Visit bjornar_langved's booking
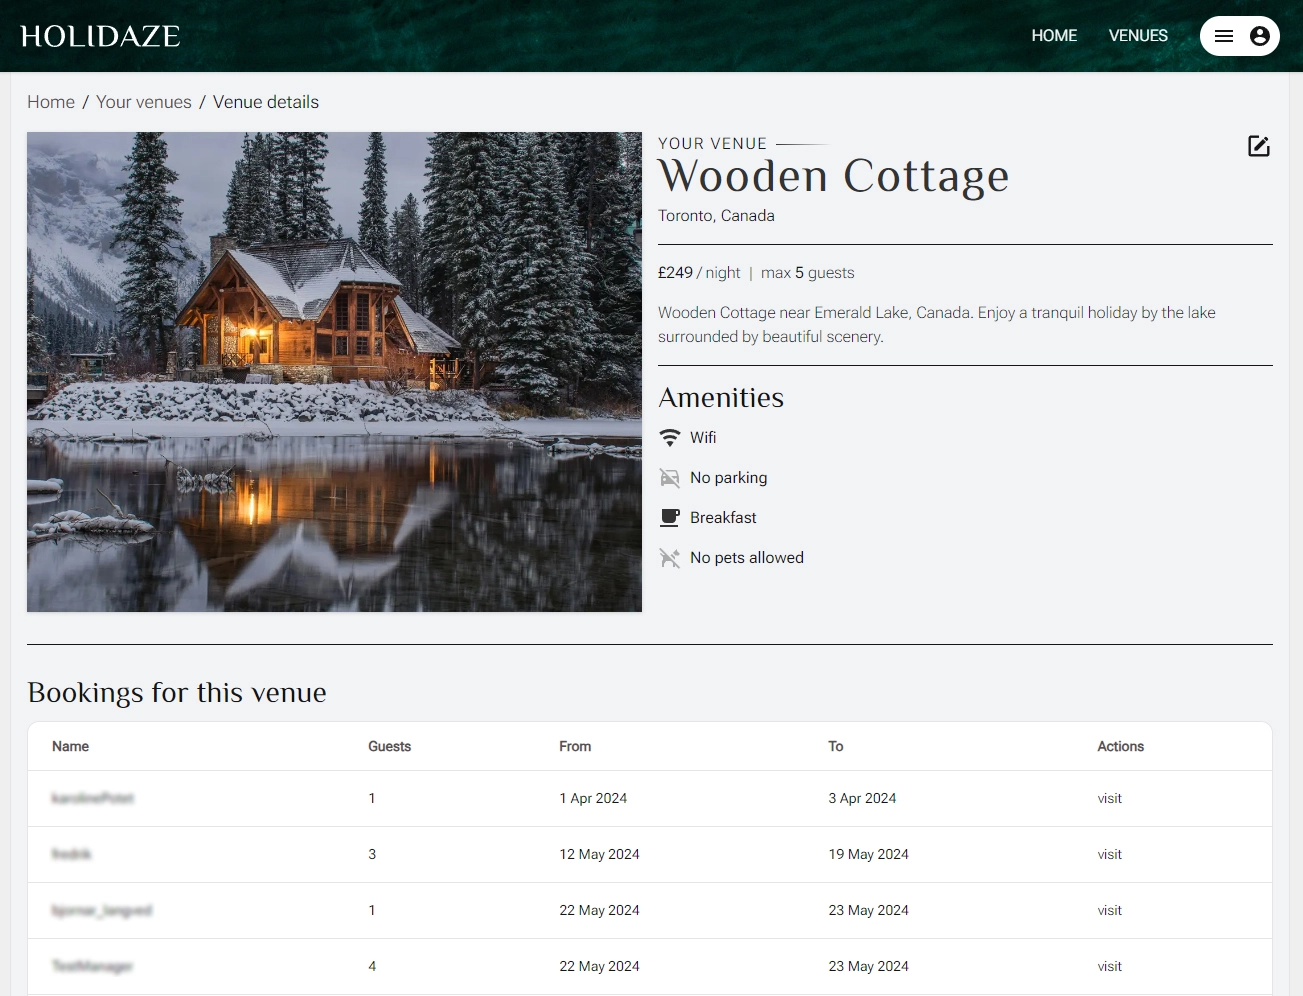This screenshot has width=1303, height=996. coord(1109,910)
